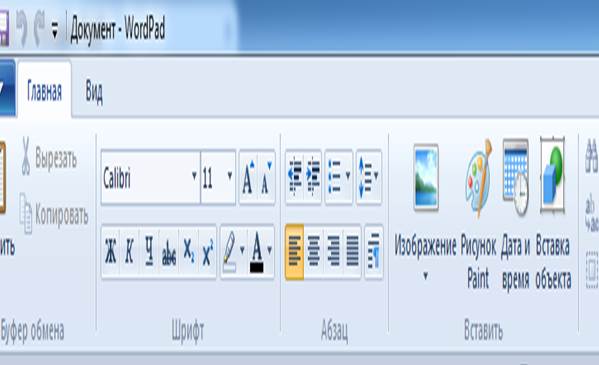Expand the font family dropdown arrow
Viewport: 599px width, 365px height.
[194, 177]
